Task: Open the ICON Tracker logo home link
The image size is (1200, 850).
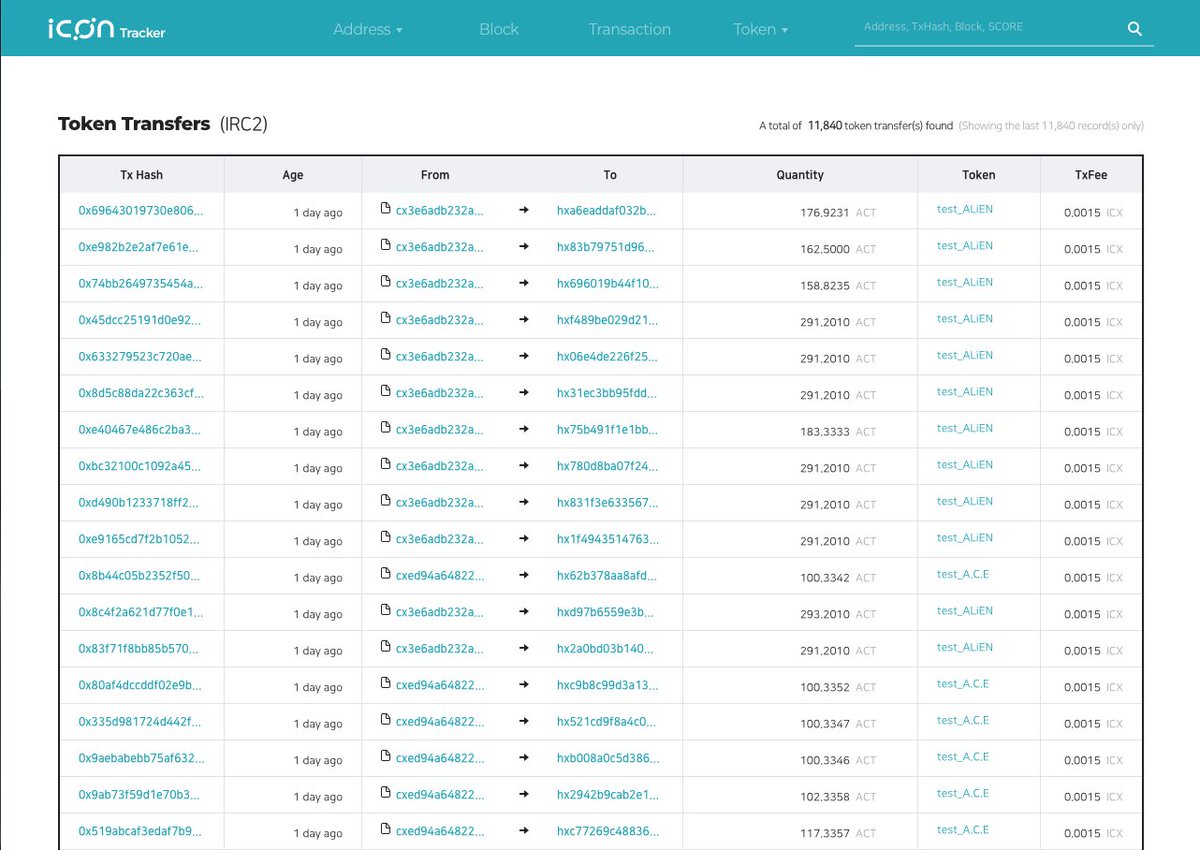Action: point(106,29)
